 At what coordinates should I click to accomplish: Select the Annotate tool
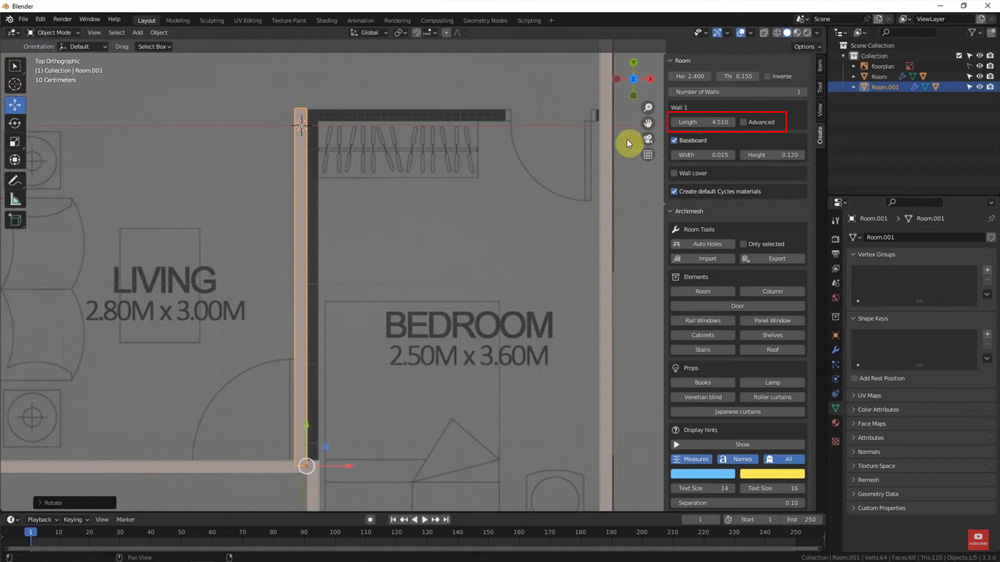[15, 181]
